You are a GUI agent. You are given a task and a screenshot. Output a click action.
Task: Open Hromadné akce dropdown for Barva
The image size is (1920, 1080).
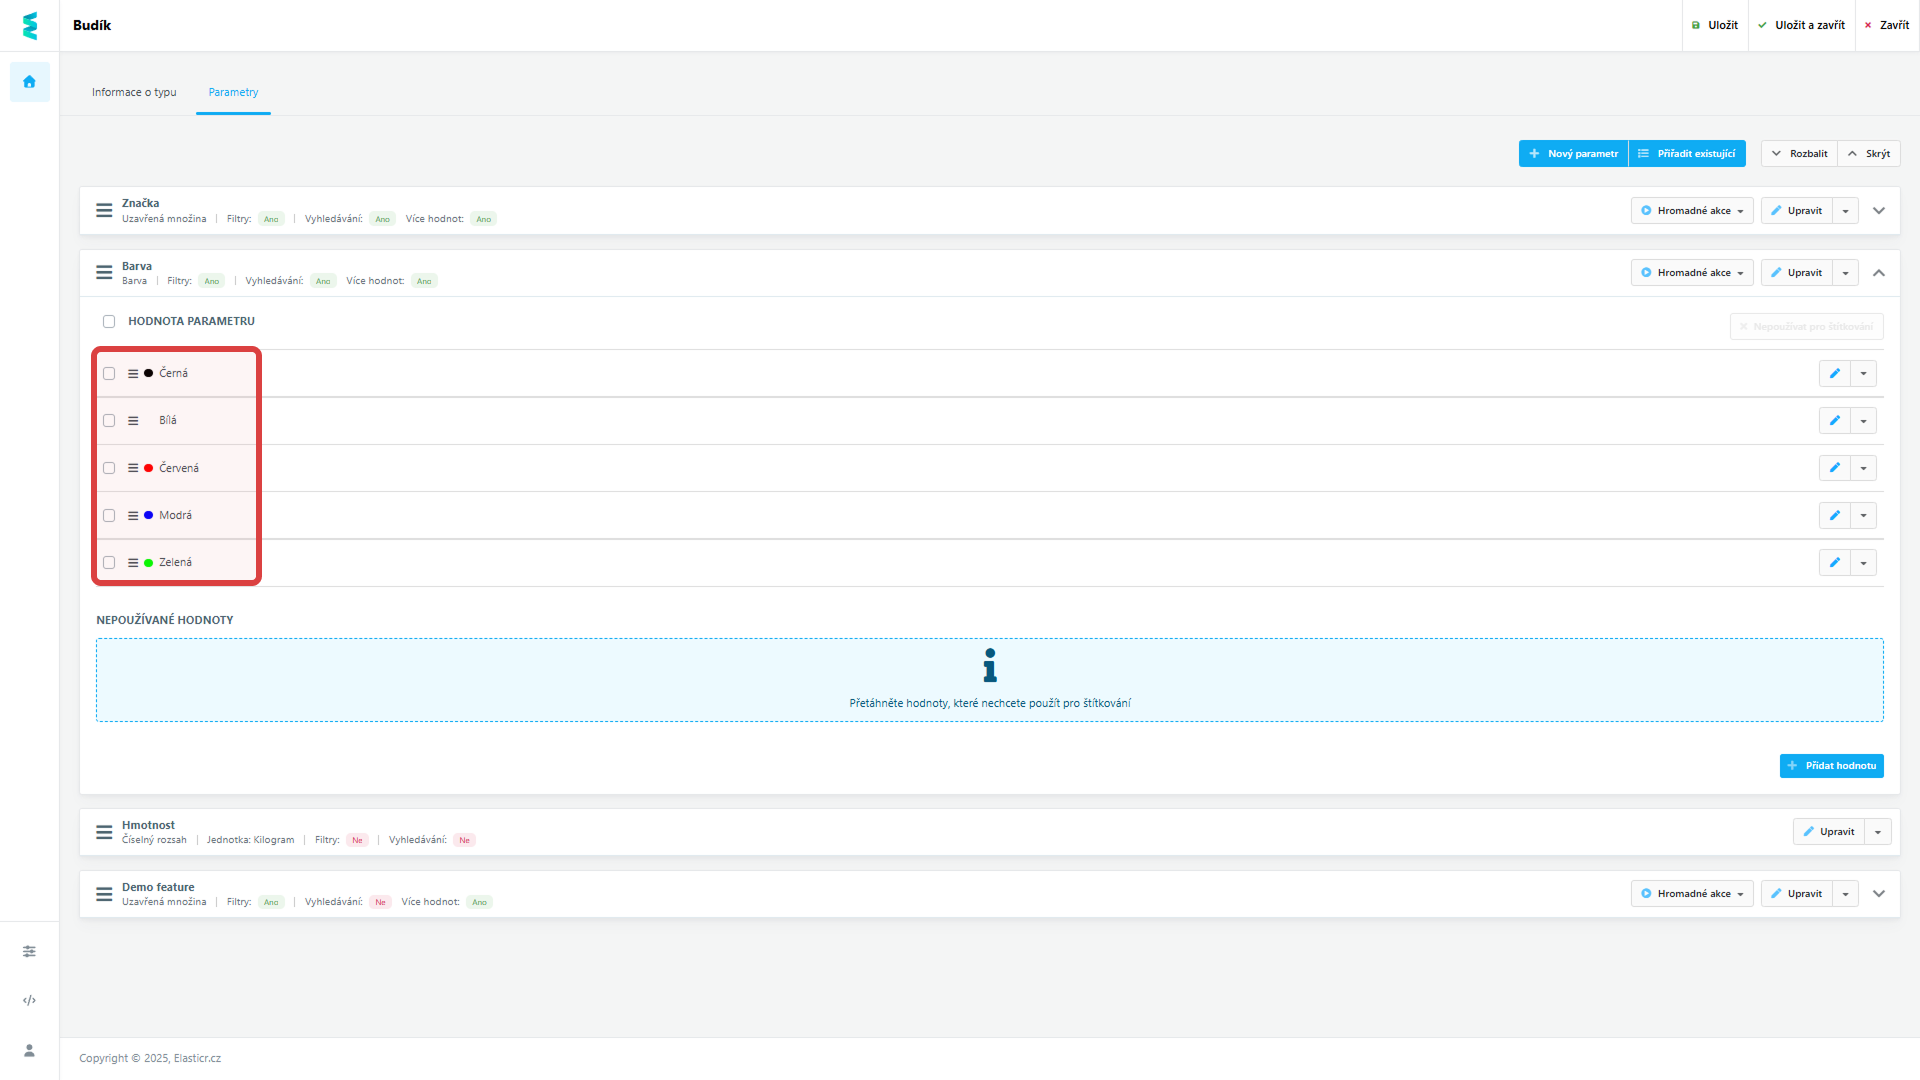pyautogui.click(x=1692, y=272)
